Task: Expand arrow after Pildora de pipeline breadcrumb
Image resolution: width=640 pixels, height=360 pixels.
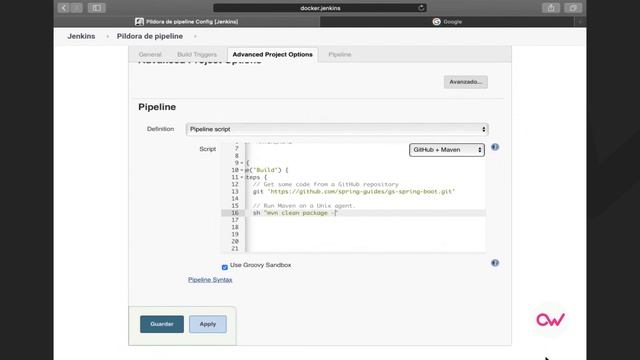Action: point(195,36)
